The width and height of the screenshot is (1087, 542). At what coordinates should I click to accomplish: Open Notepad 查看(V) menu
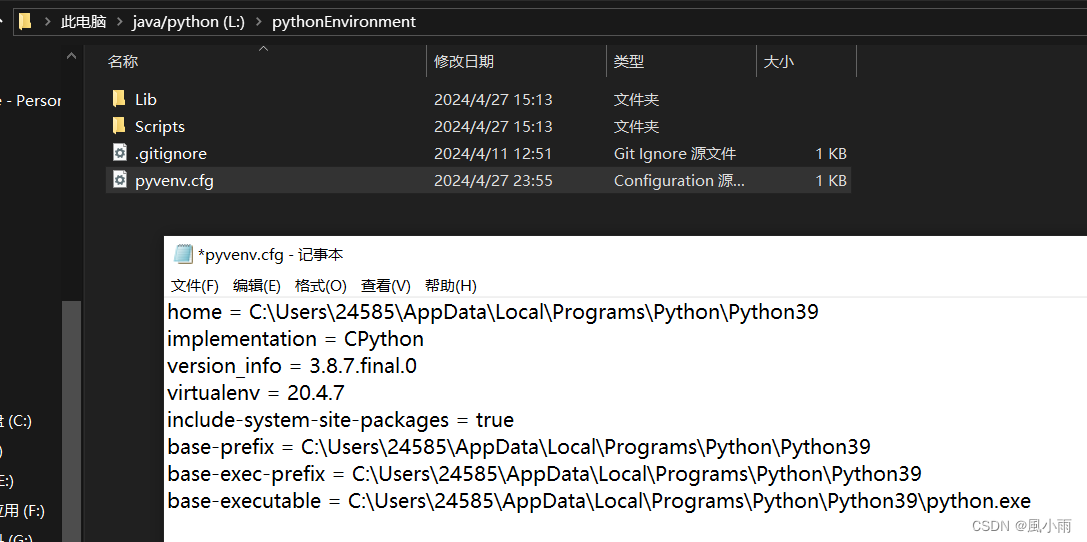385,286
